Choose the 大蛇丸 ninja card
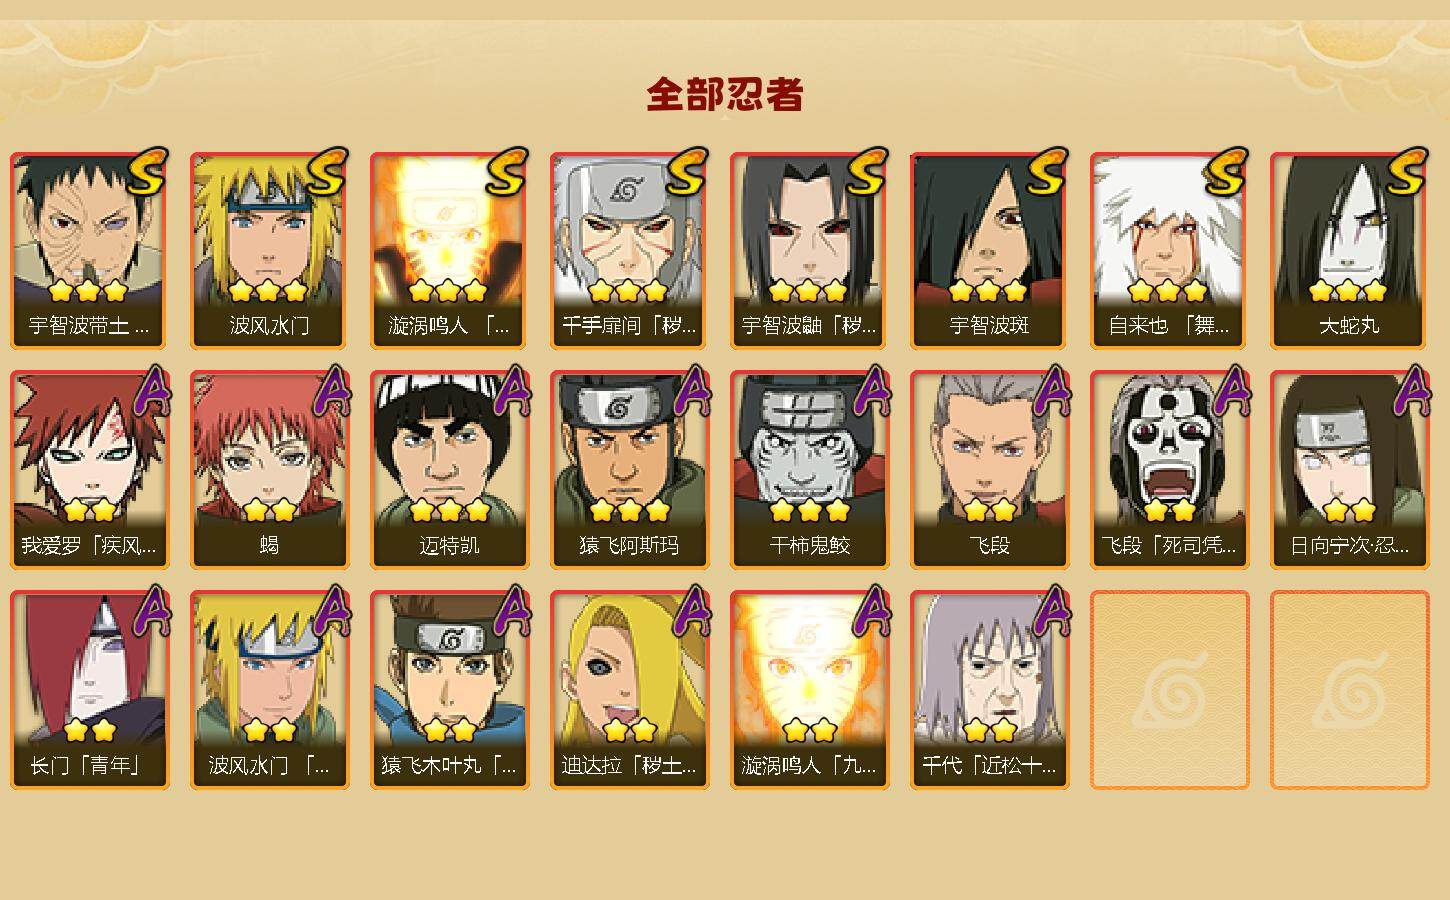Viewport: 1450px width, 900px height. point(1349,250)
